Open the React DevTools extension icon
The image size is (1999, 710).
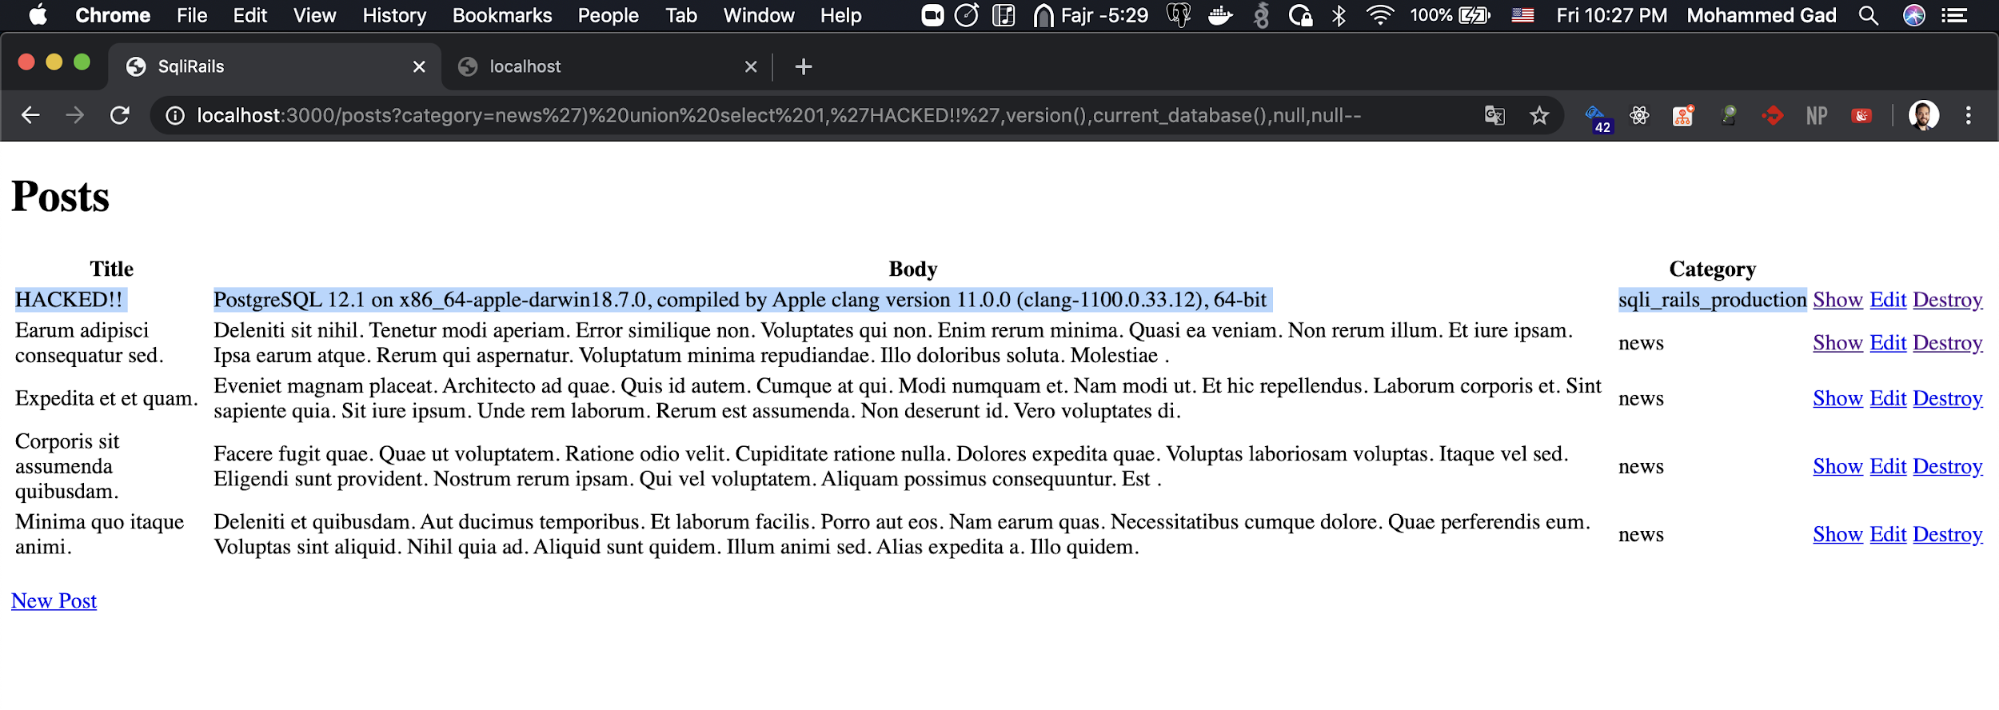tap(1639, 116)
